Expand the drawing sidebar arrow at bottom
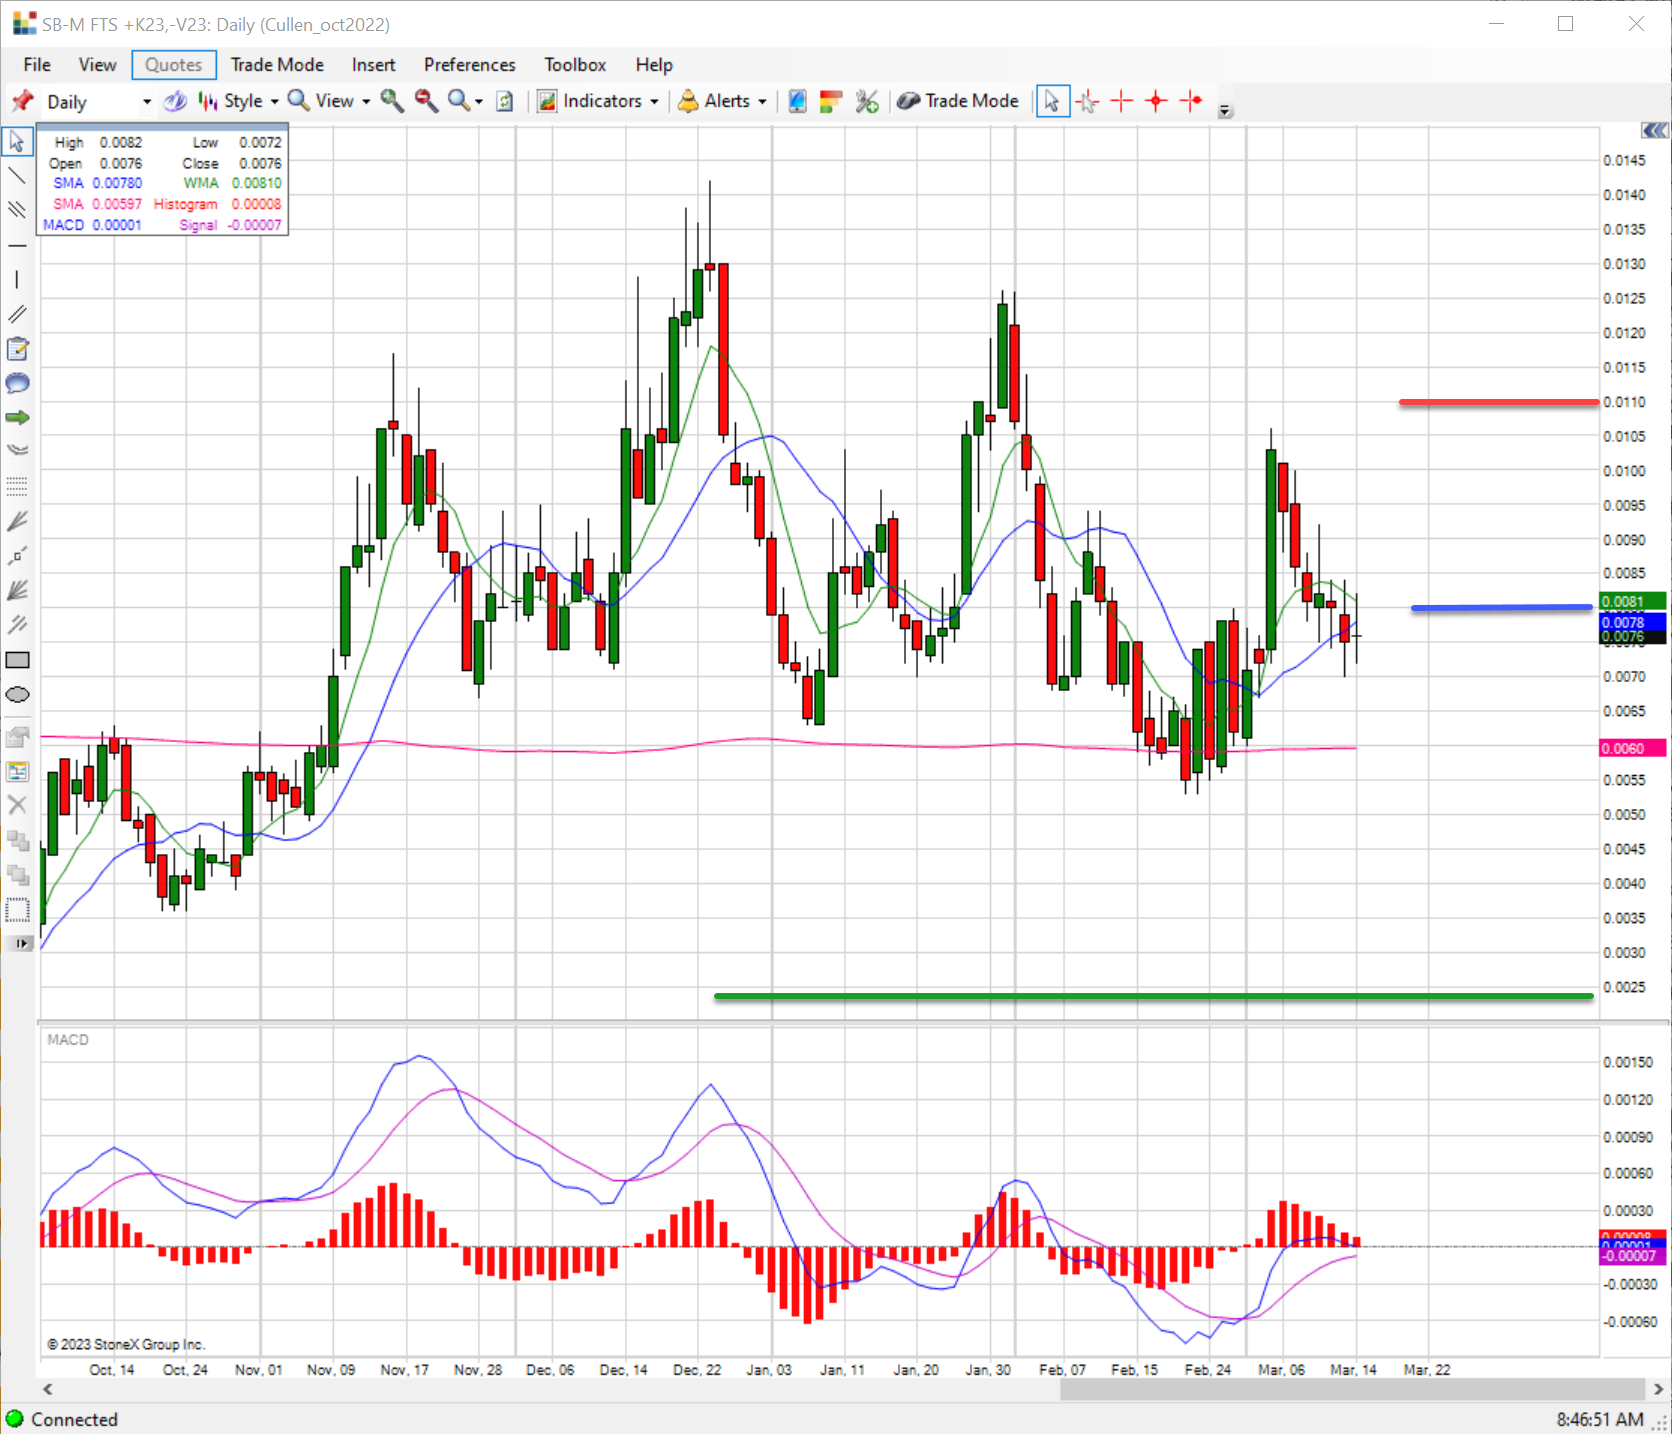The width and height of the screenshot is (1672, 1434). 20,943
